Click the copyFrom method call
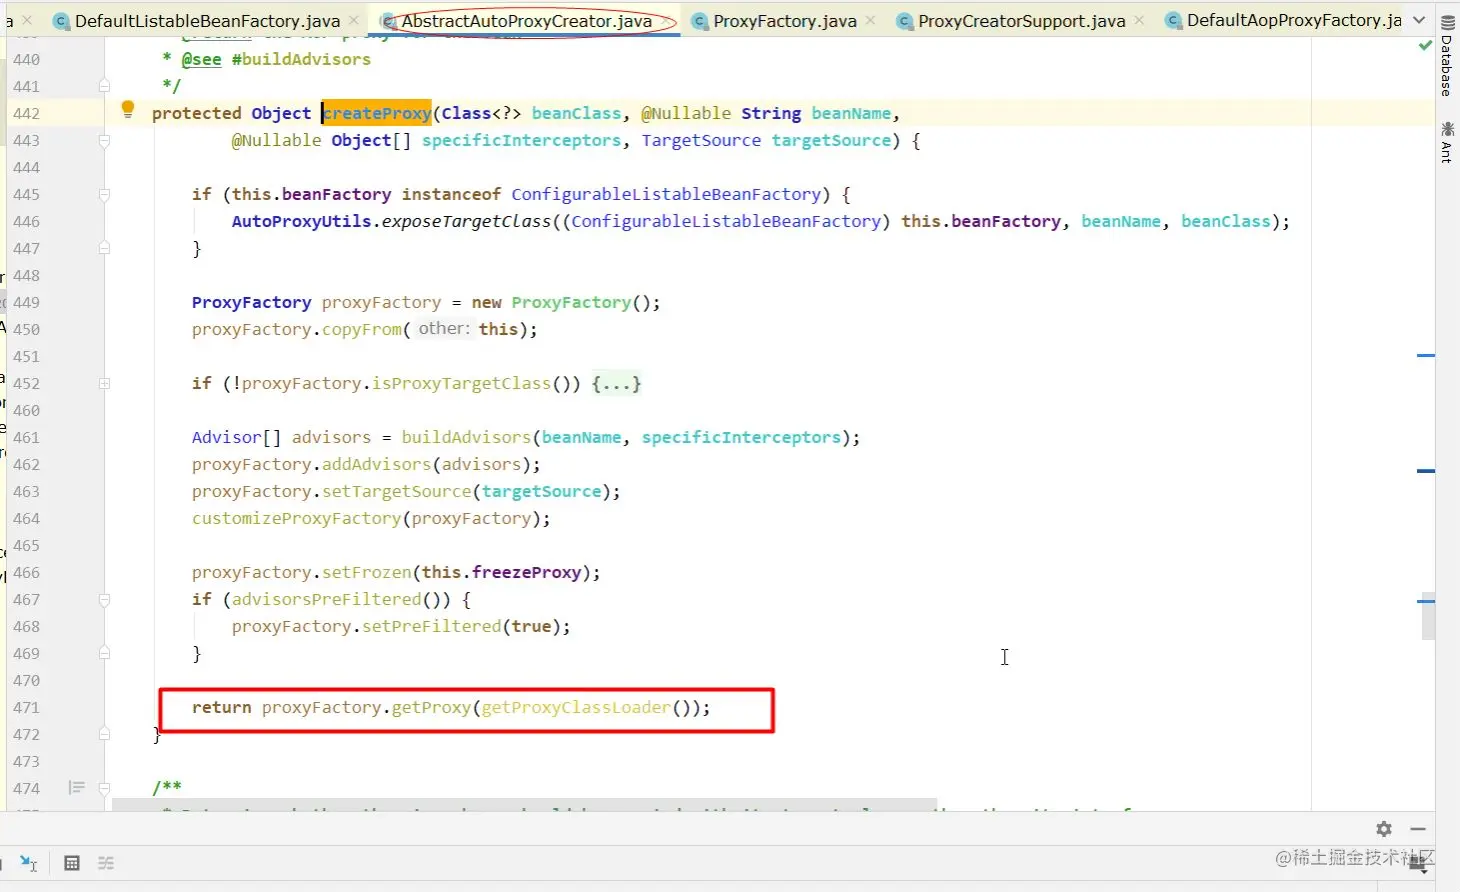The width and height of the screenshot is (1460, 892). (x=362, y=330)
